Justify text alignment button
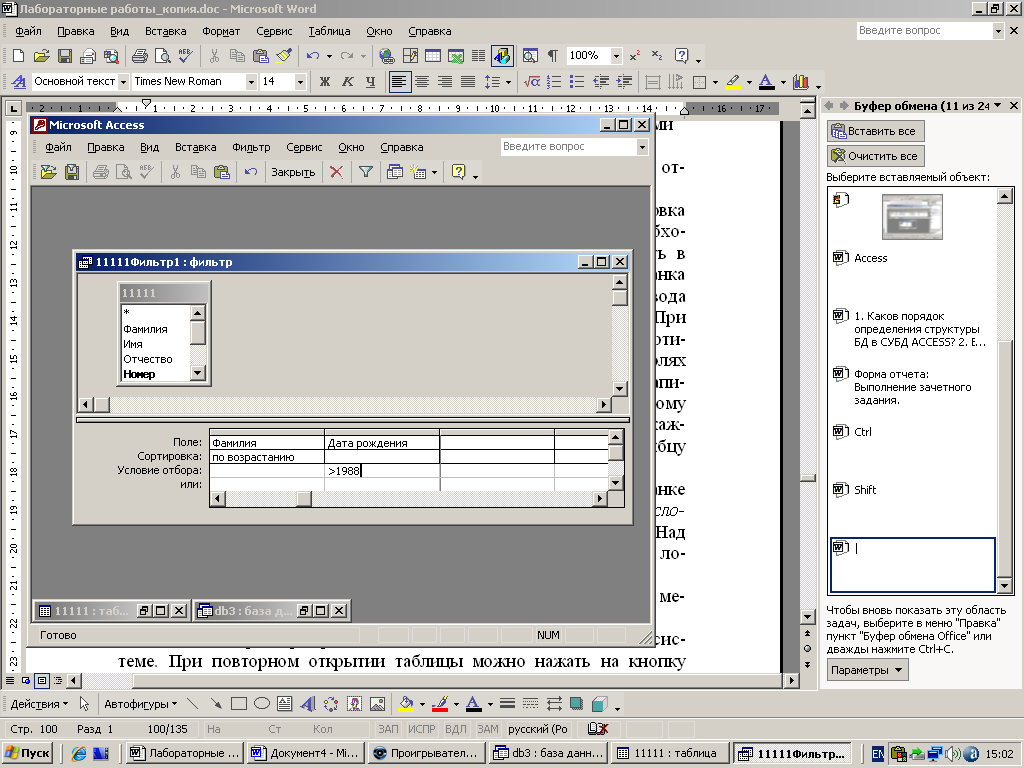 [x=468, y=82]
